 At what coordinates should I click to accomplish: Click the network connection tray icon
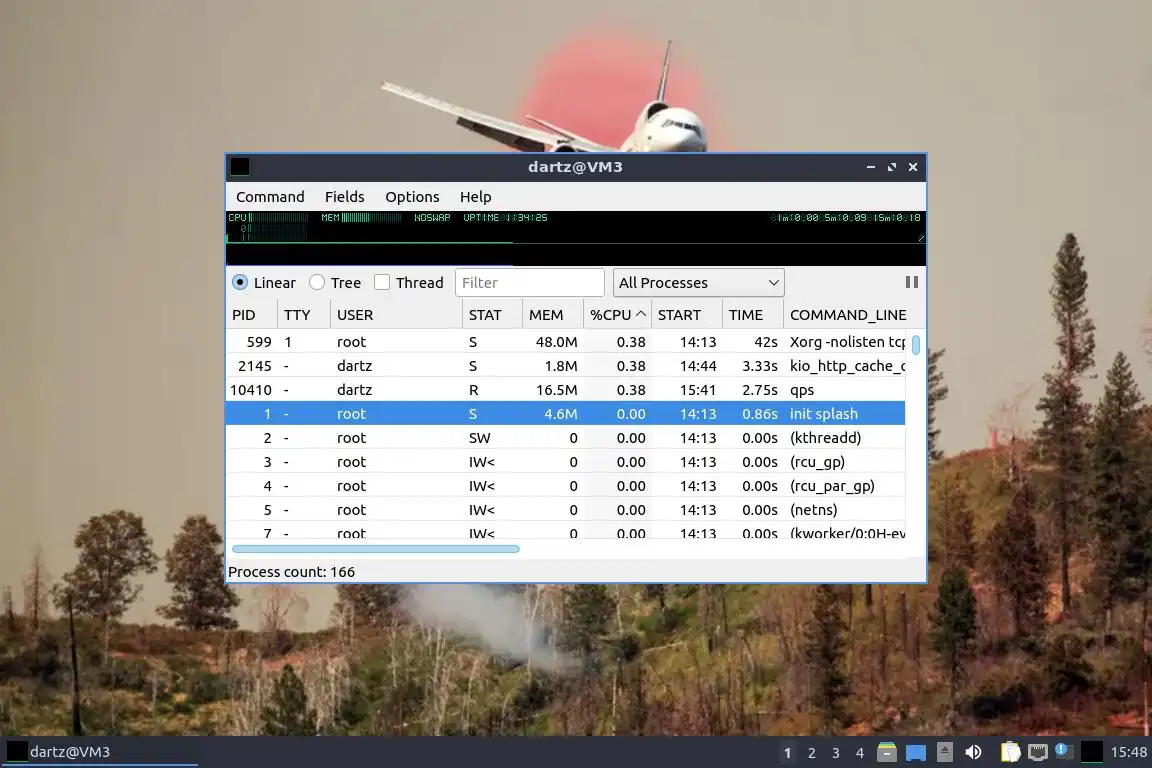click(1037, 752)
